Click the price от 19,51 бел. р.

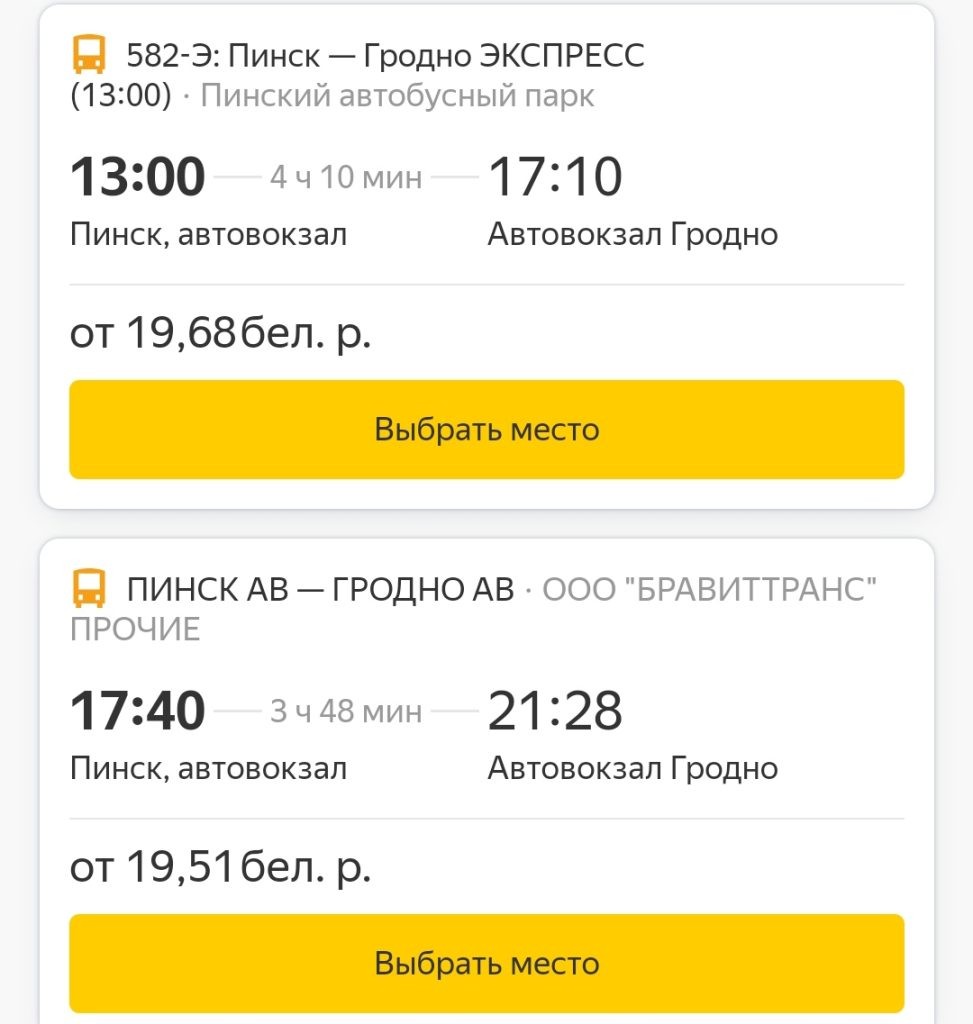220,867
